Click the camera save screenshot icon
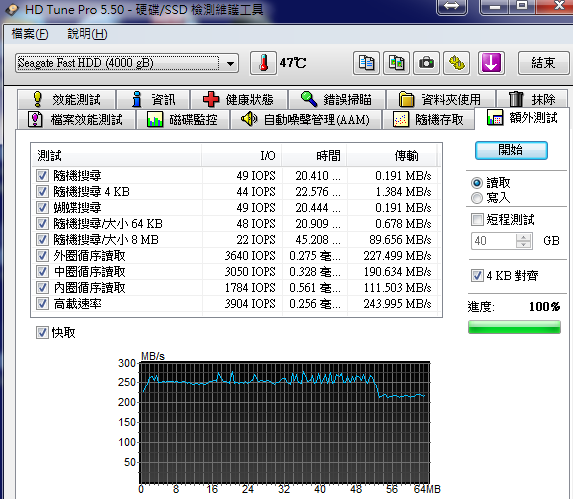573x499 pixels. (426, 63)
